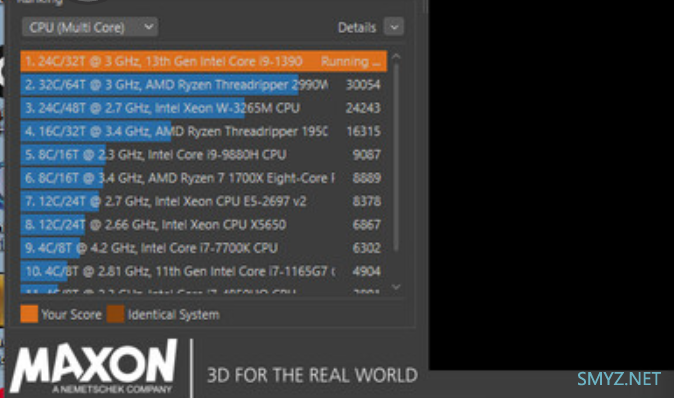The width and height of the screenshot is (674, 398).
Task: Click the Details label
Action: (x=357, y=28)
